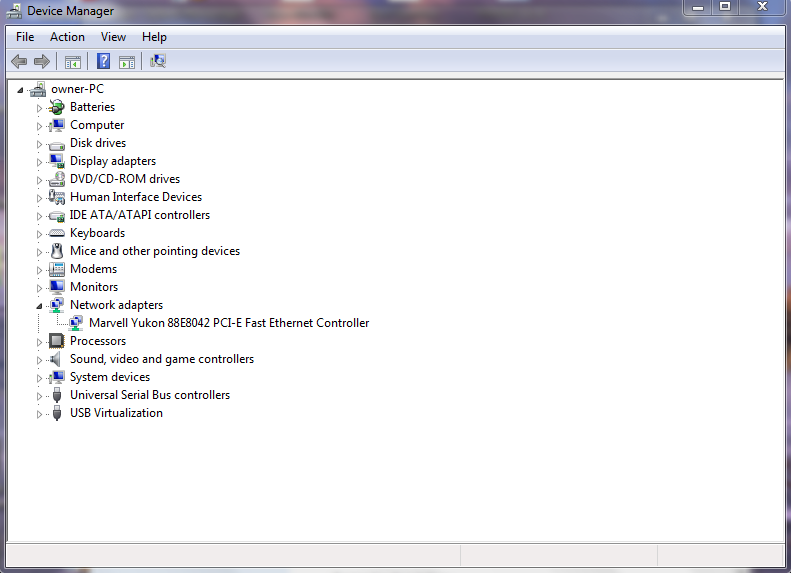Select the Network adapters label

click(117, 305)
